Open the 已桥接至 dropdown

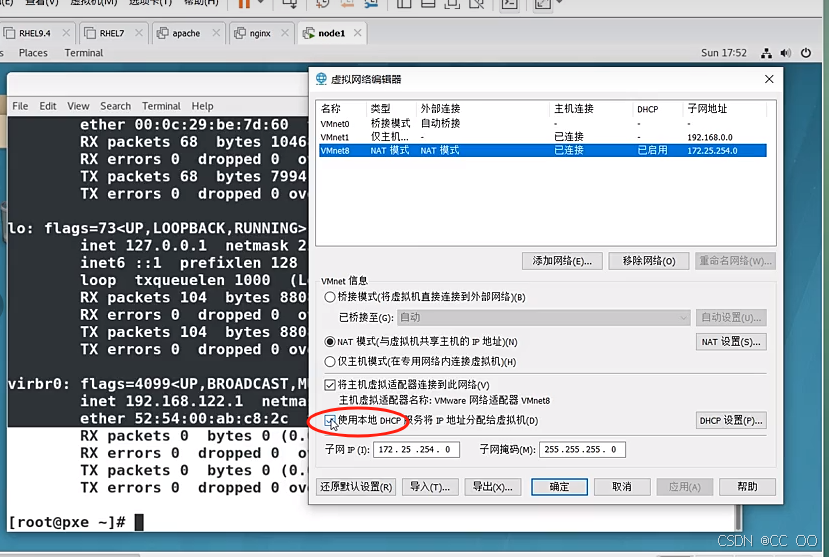(x=544, y=318)
